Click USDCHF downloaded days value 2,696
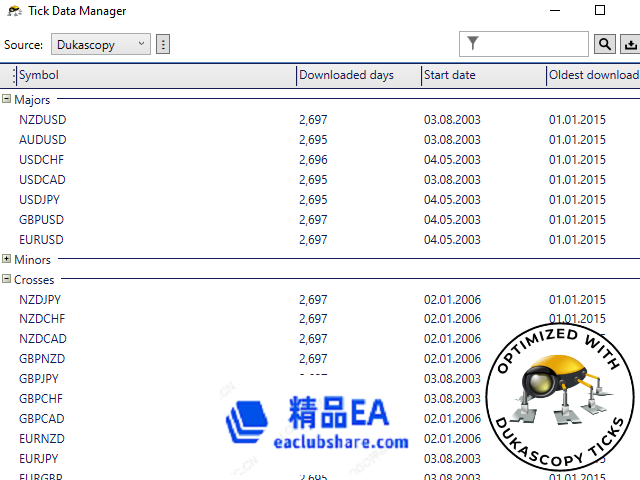Viewport: 640px width, 480px height. pos(313,160)
